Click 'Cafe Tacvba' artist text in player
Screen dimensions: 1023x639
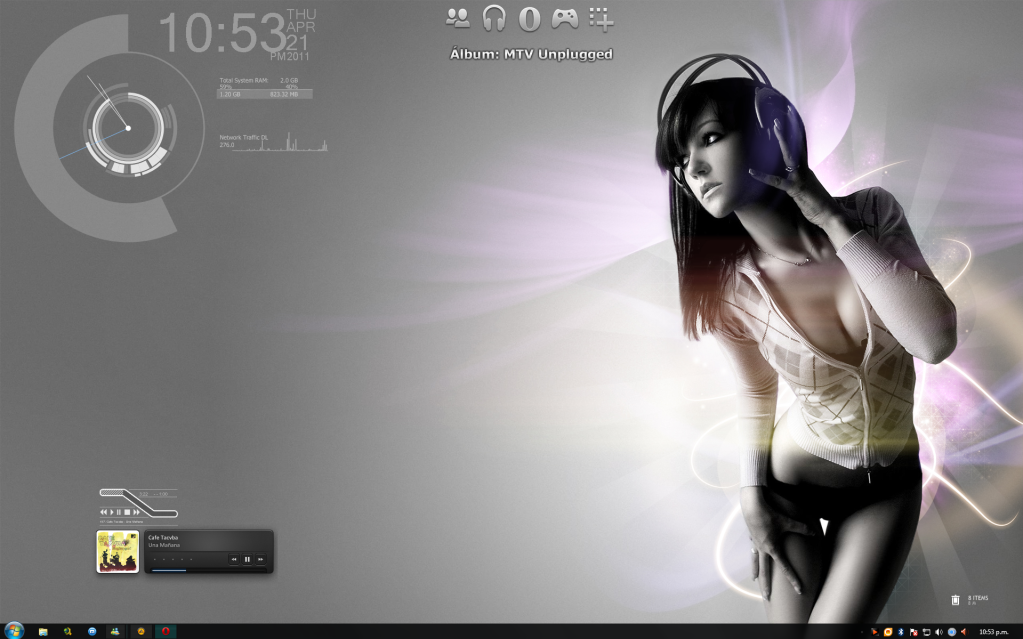[x=163, y=538]
